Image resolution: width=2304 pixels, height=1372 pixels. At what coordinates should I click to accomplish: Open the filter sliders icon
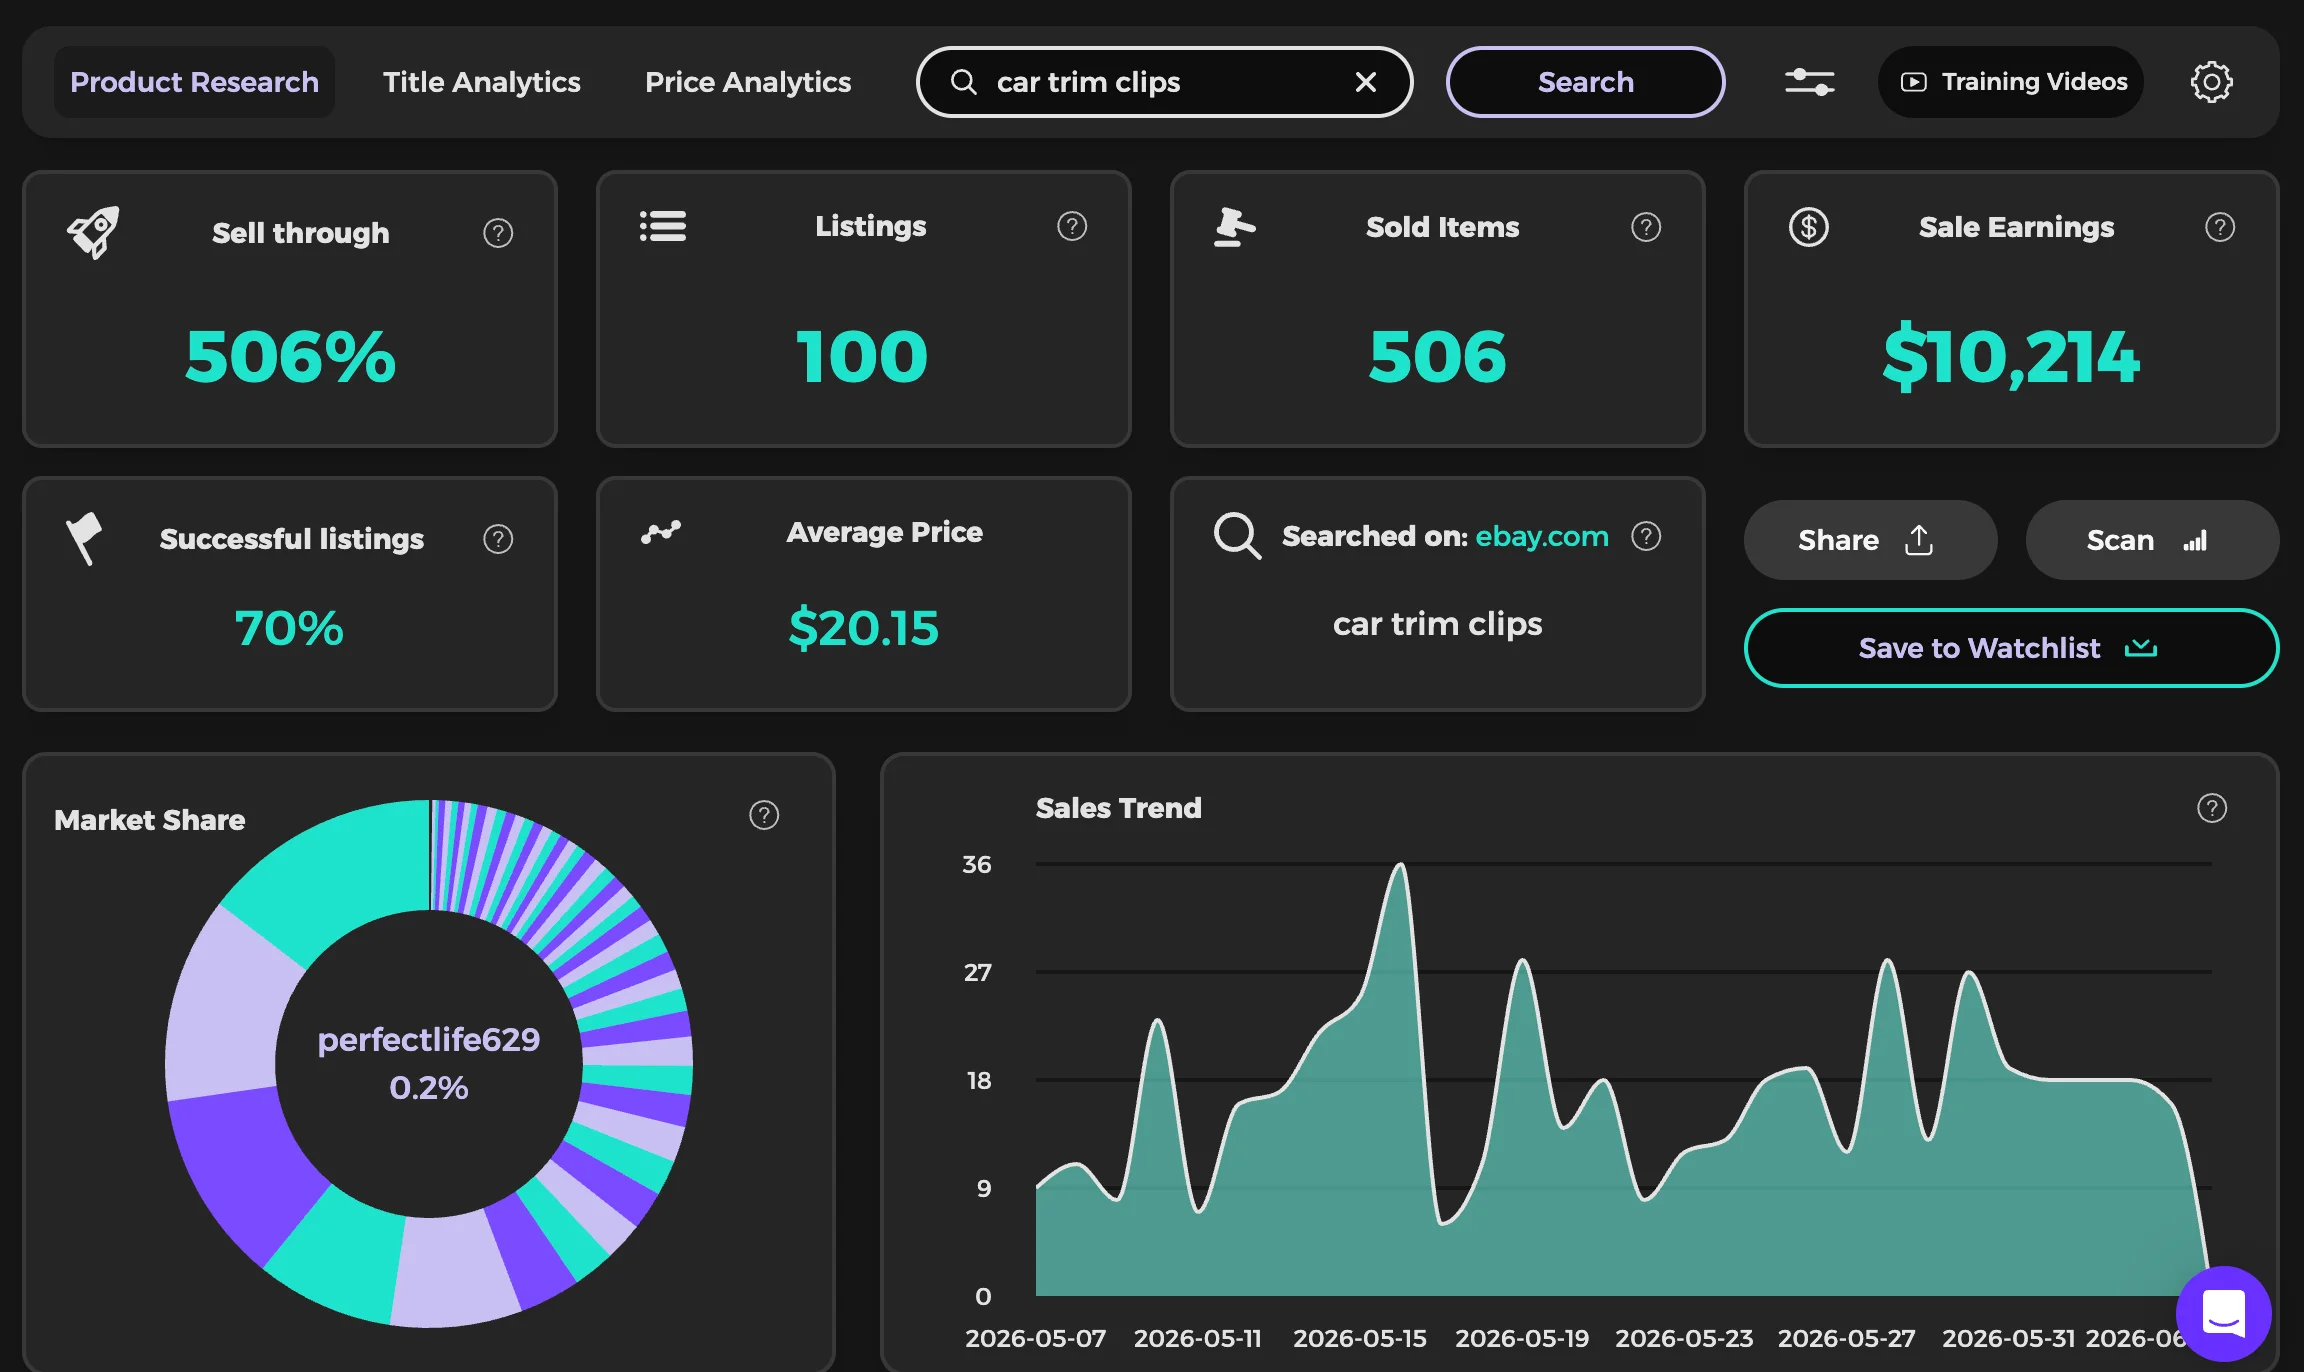(1809, 82)
